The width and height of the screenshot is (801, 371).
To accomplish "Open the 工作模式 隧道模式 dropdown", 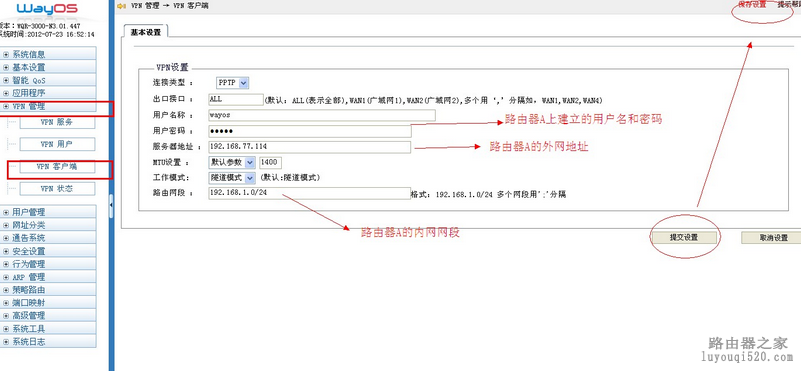I will pyautogui.click(x=231, y=178).
